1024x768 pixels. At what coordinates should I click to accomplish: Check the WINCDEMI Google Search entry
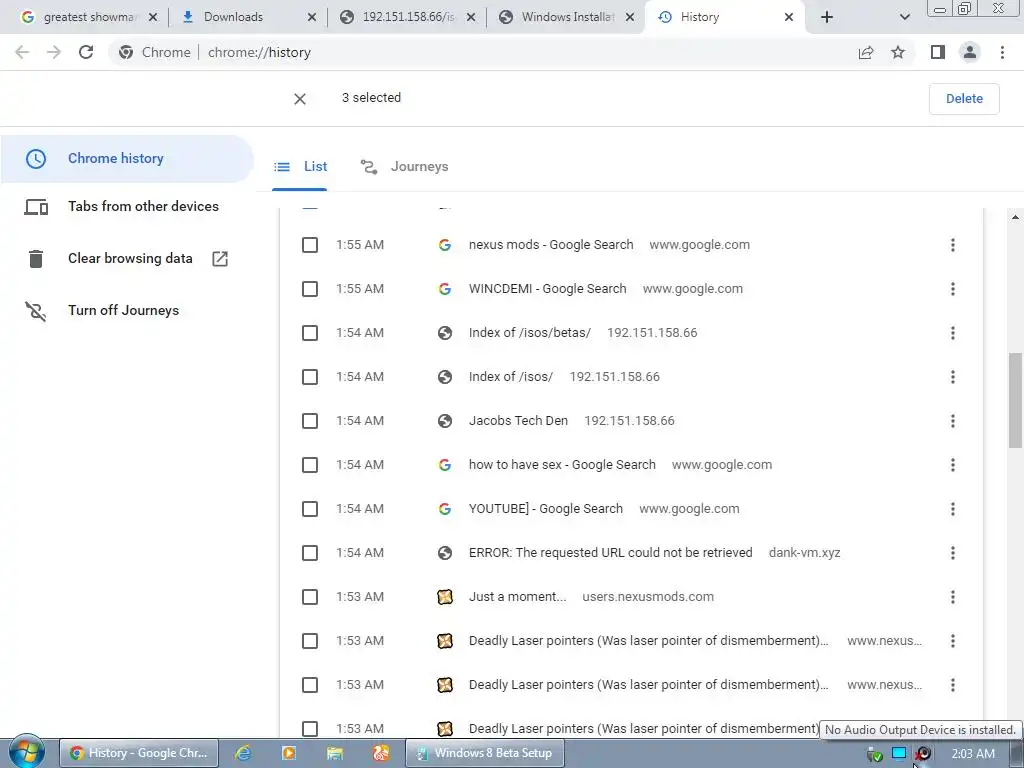point(310,289)
